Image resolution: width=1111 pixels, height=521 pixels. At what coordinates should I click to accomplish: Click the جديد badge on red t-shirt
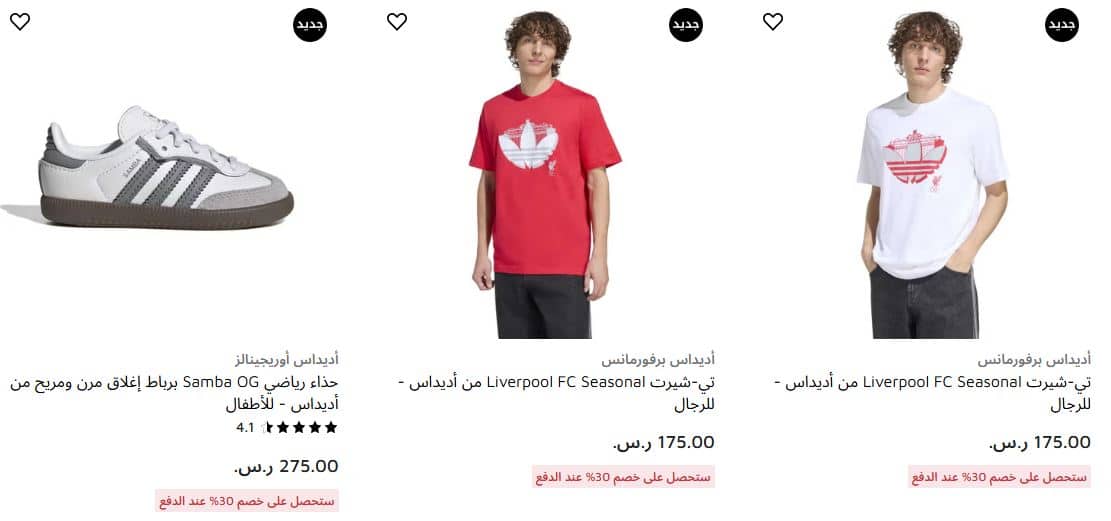pyautogui.click(x=686, y=25)
